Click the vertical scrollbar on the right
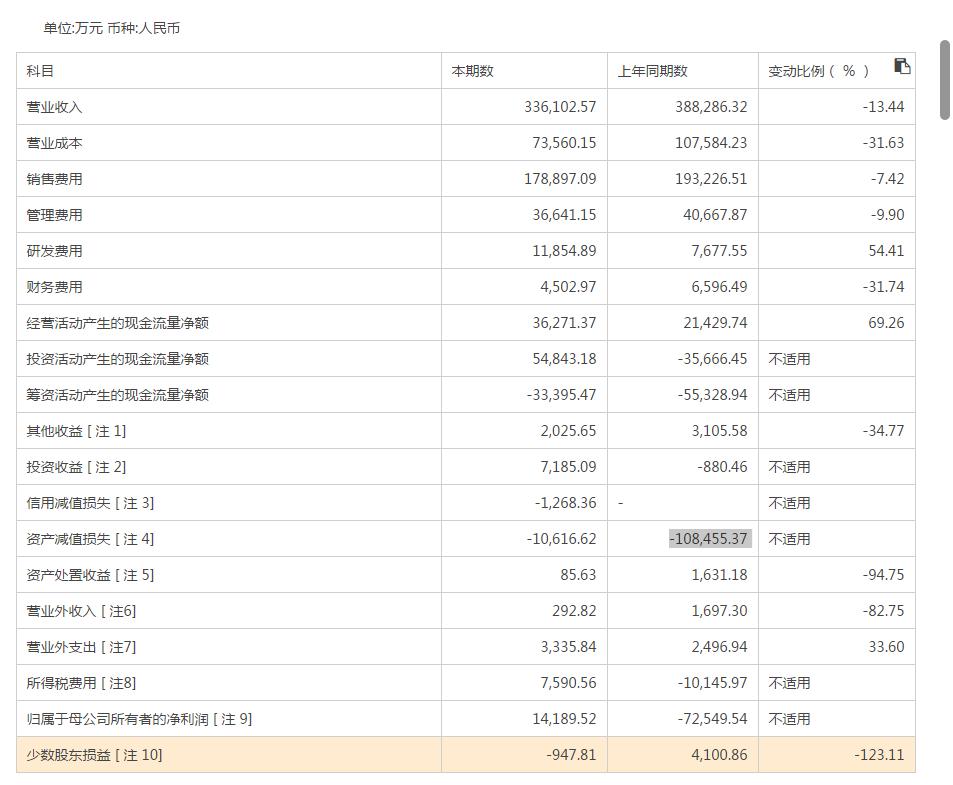The width and height of the screenshot is (953, 785). tap(941, 80)
